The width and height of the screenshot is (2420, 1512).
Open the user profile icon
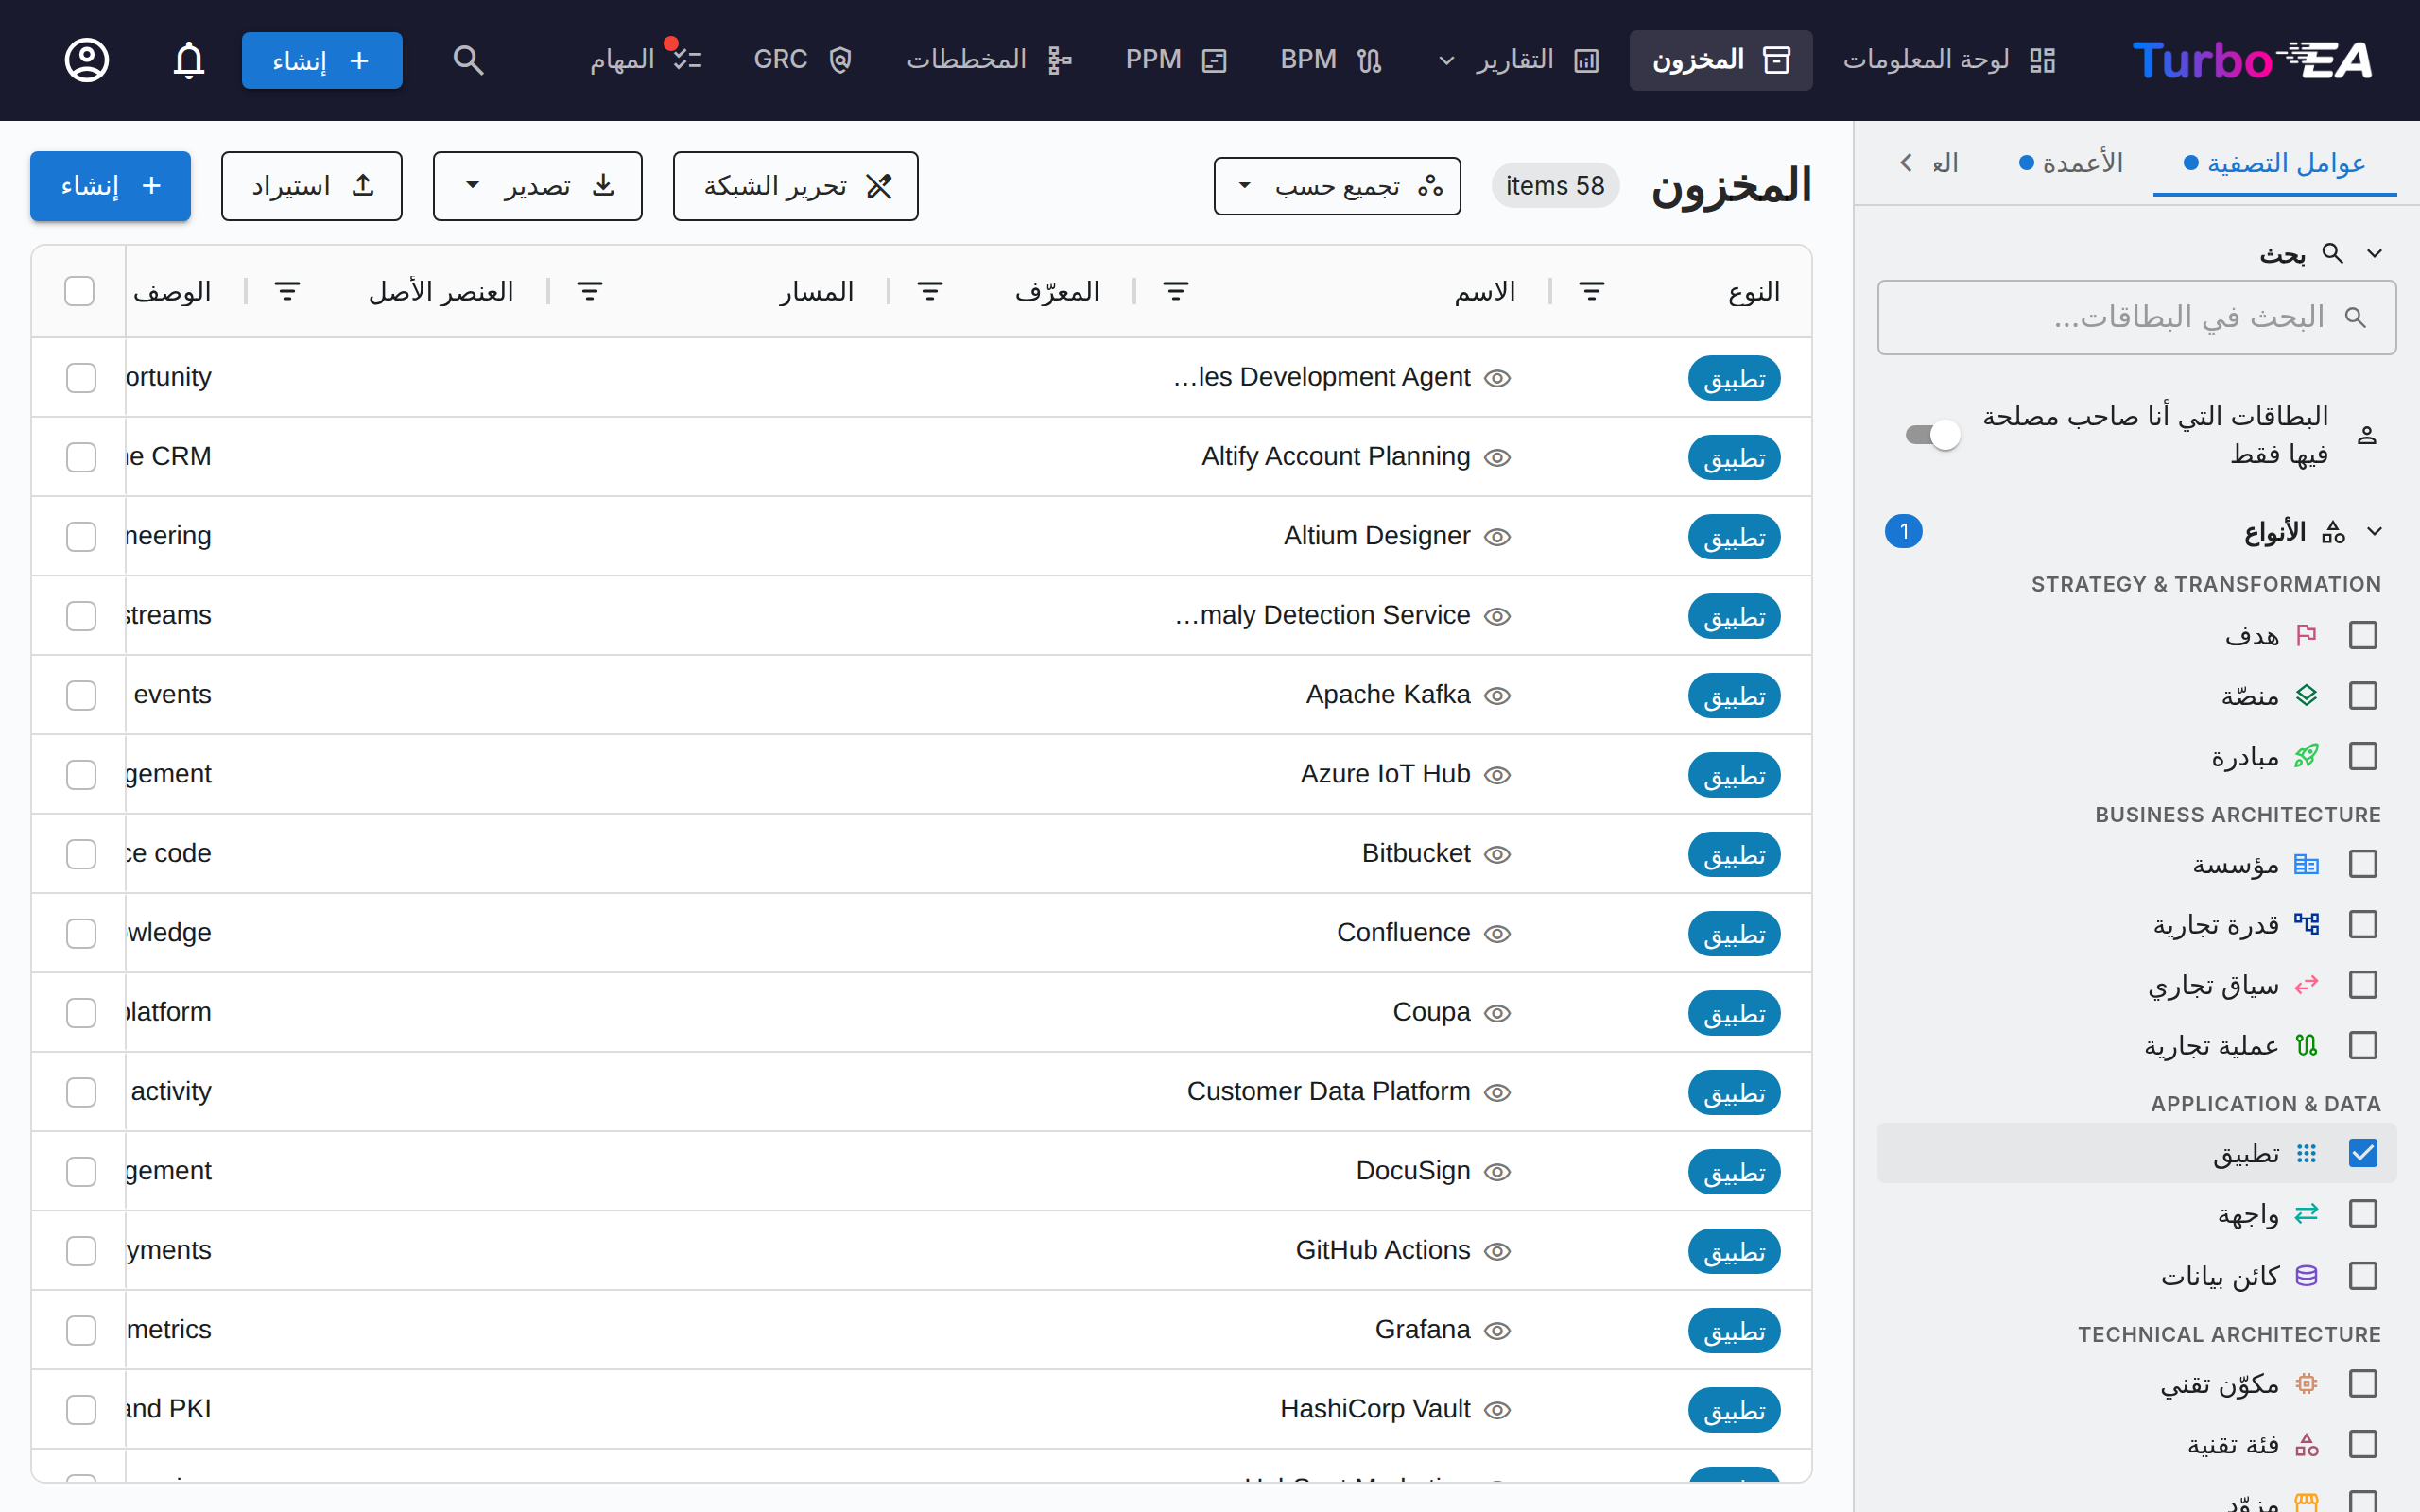(87, 60)
